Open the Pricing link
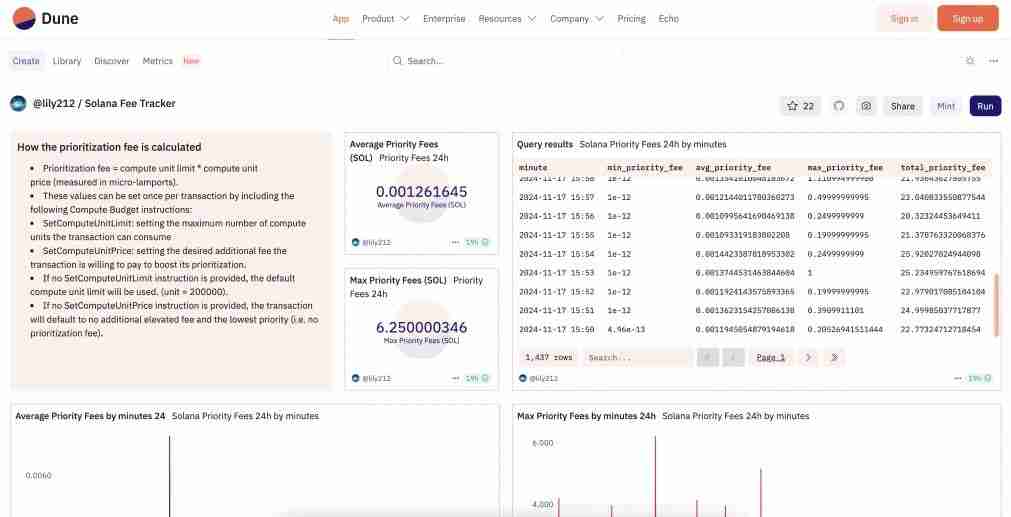The image size is (1011, 517). click(x=631, y=19)
